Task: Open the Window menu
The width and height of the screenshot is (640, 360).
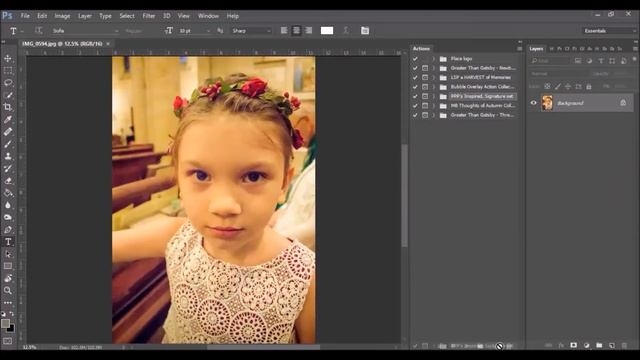Action: 208,16
